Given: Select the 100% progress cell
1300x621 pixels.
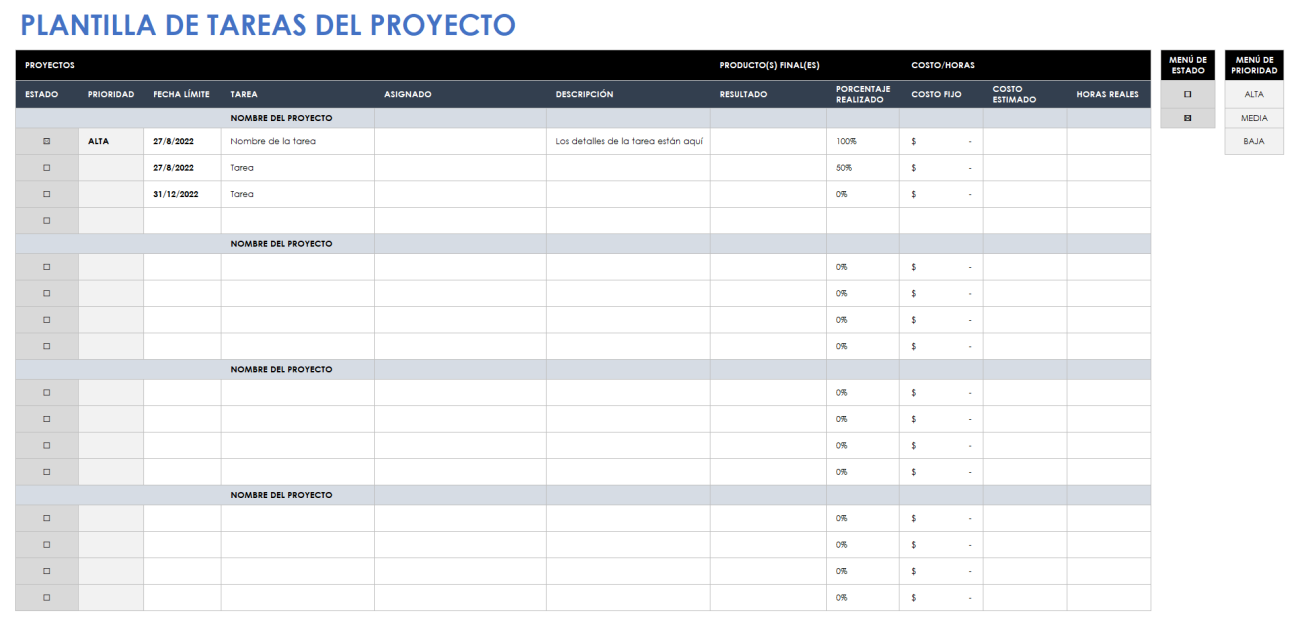Looking at the screenshot, I should click(847, 141).
